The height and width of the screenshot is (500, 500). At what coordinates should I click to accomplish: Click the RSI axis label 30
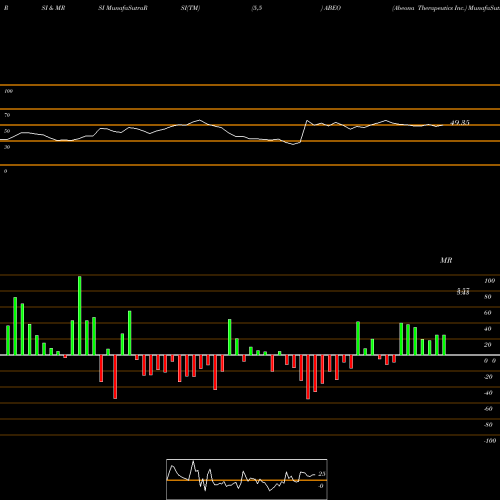pyautogui.click(x=7, y=147)
